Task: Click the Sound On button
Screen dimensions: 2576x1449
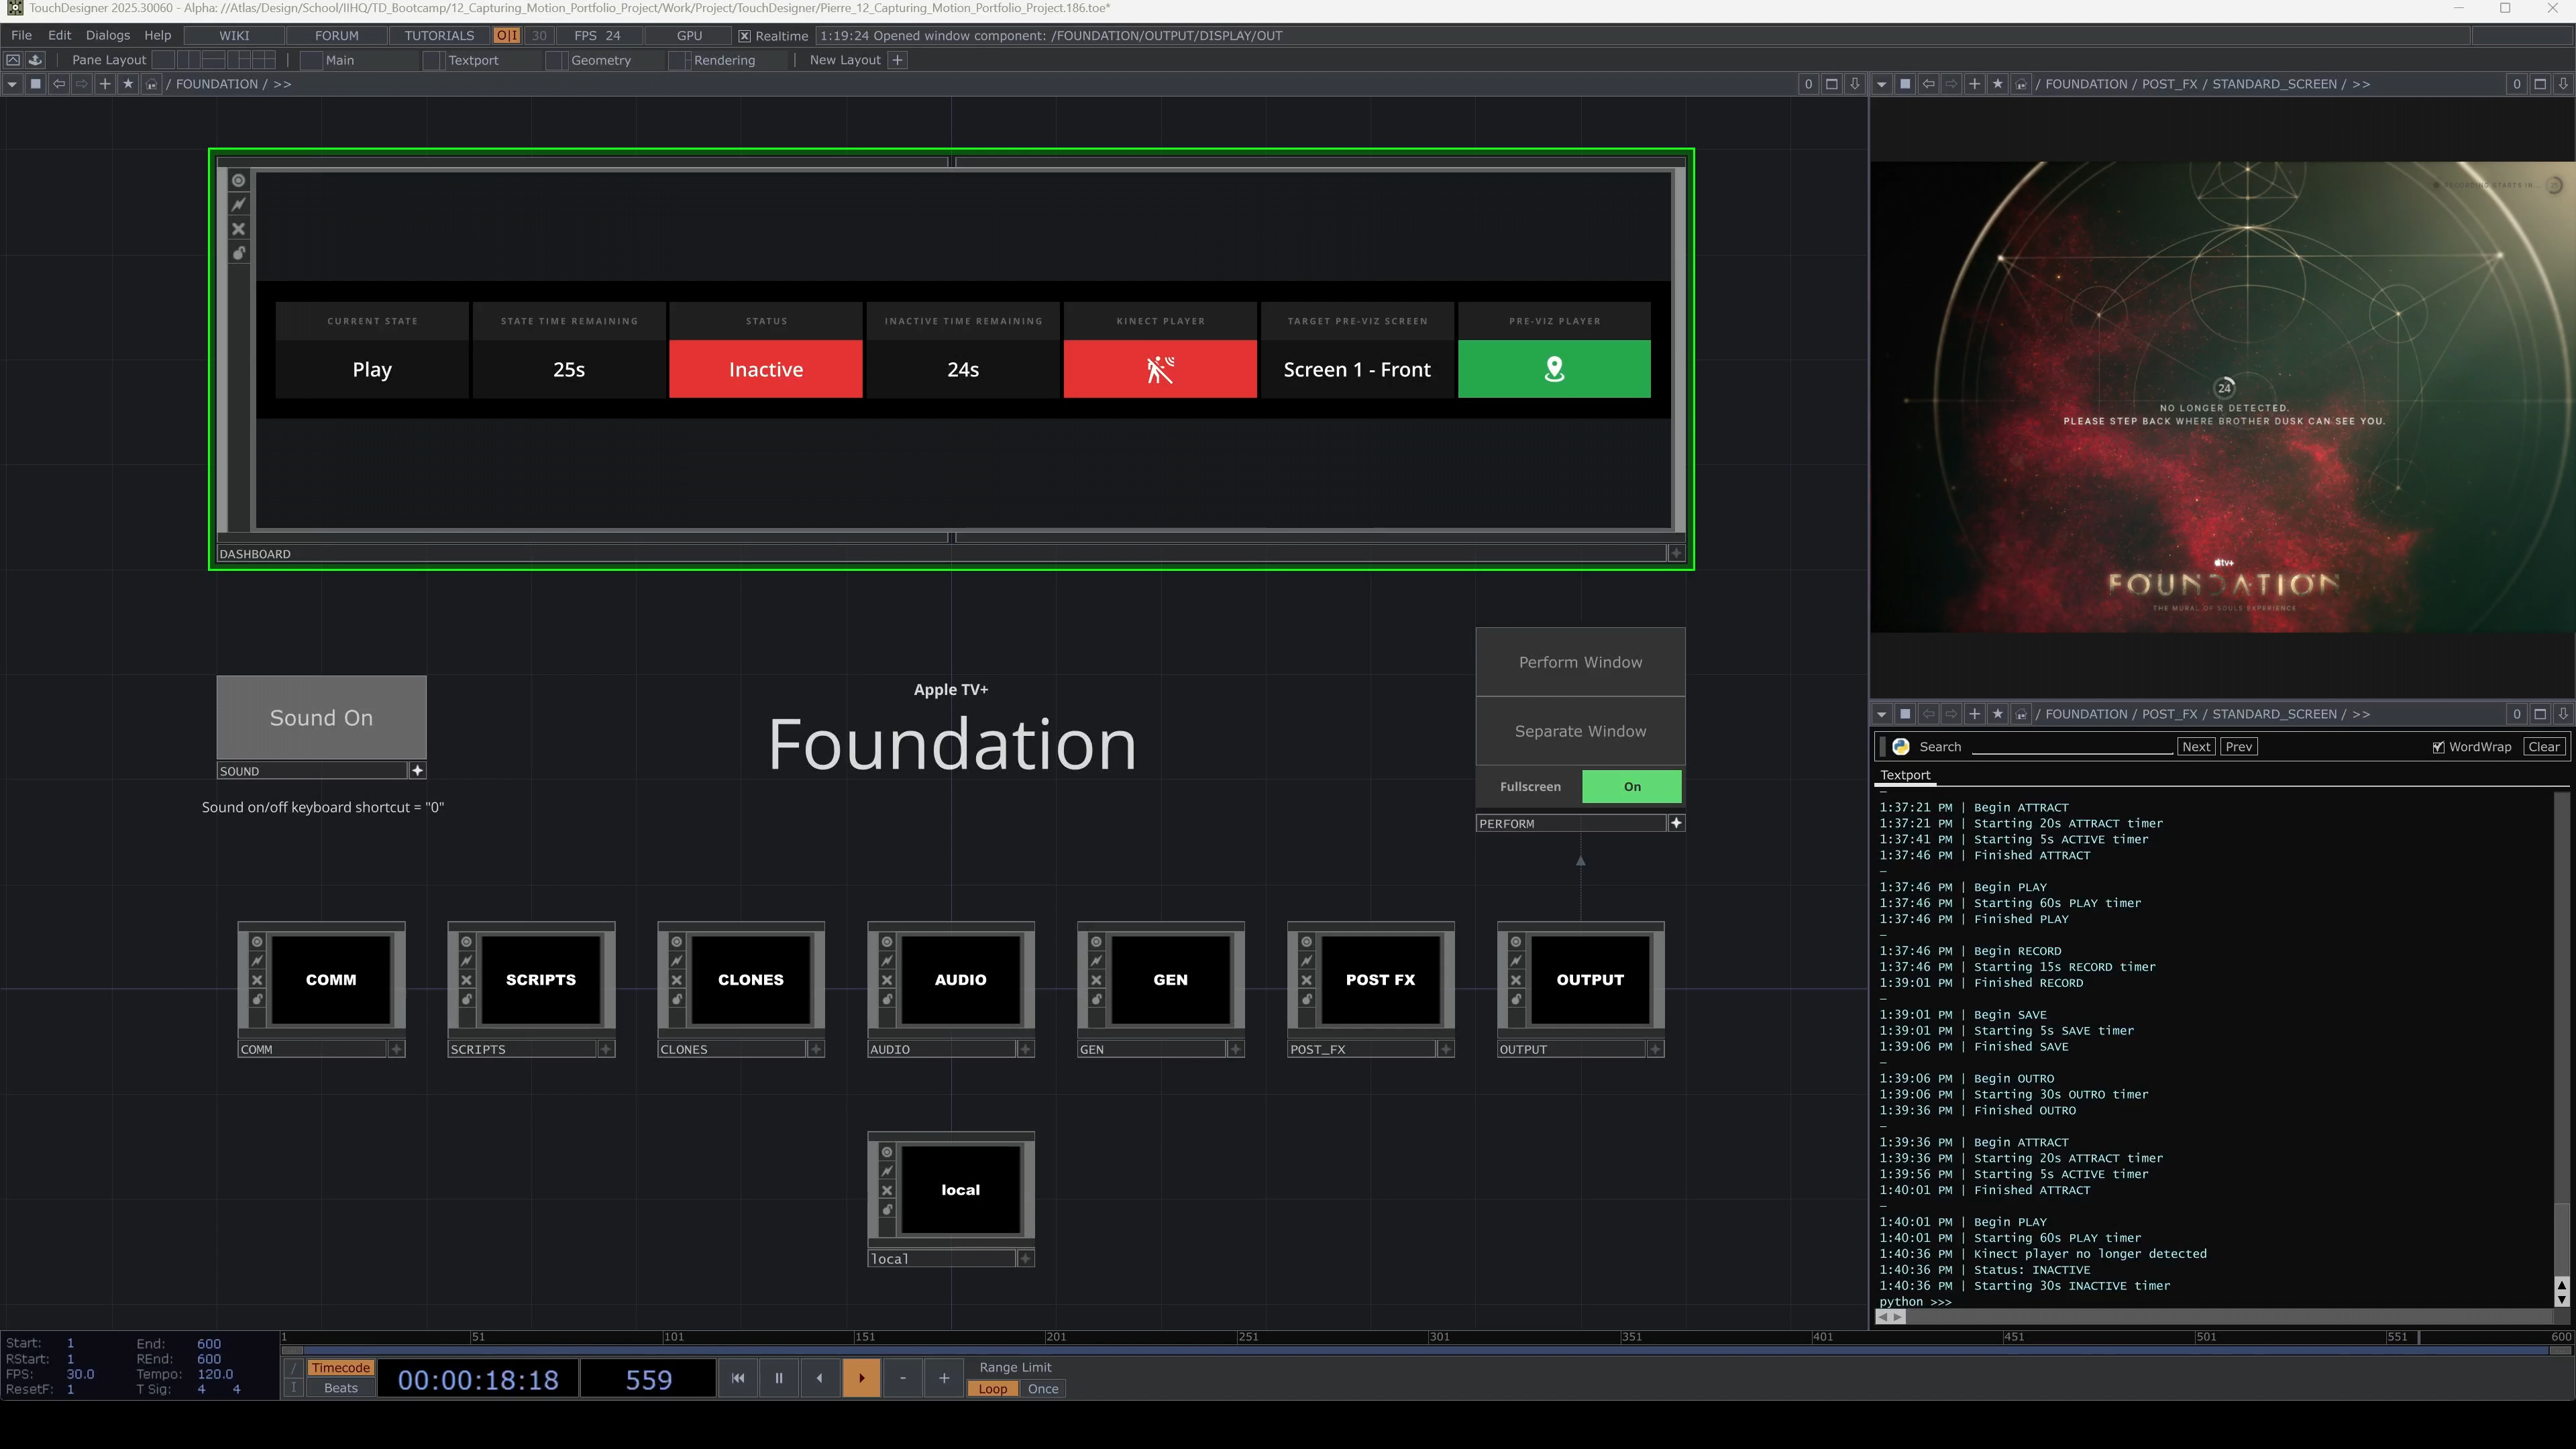Action: click(321, 718)
